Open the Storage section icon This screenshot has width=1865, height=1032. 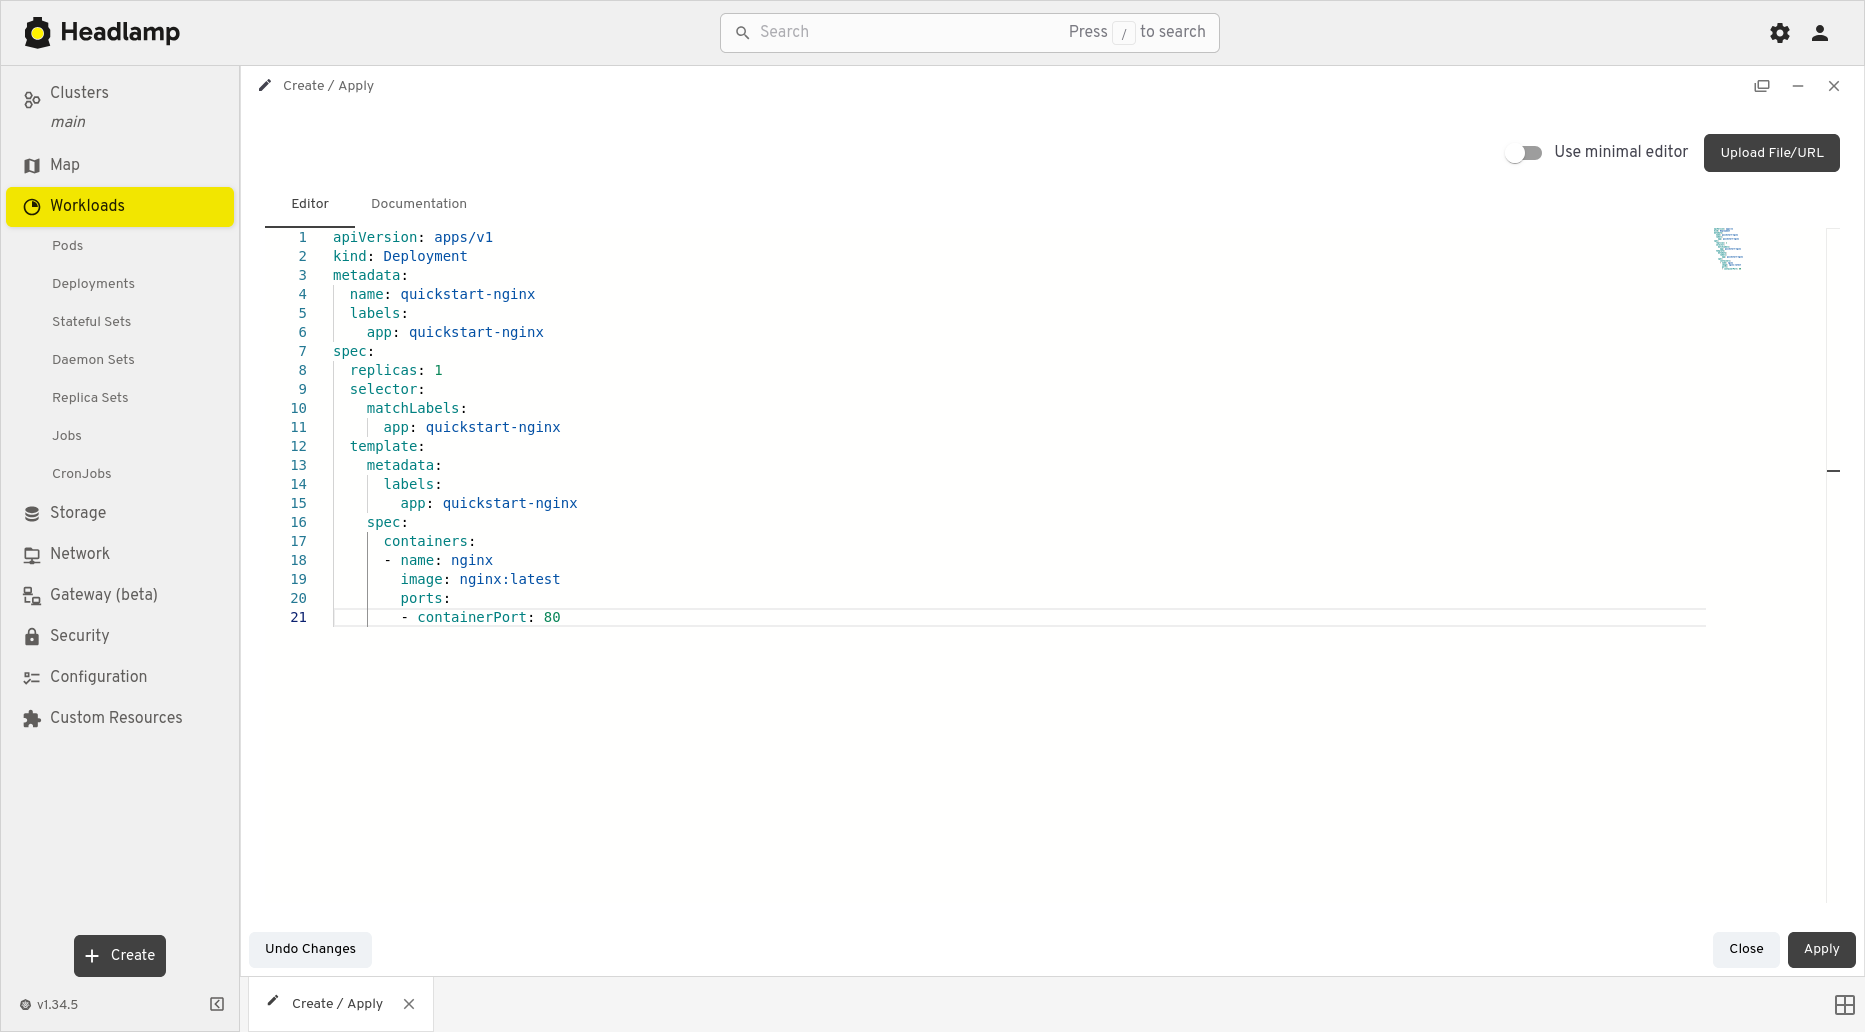(x=30, y=512)
